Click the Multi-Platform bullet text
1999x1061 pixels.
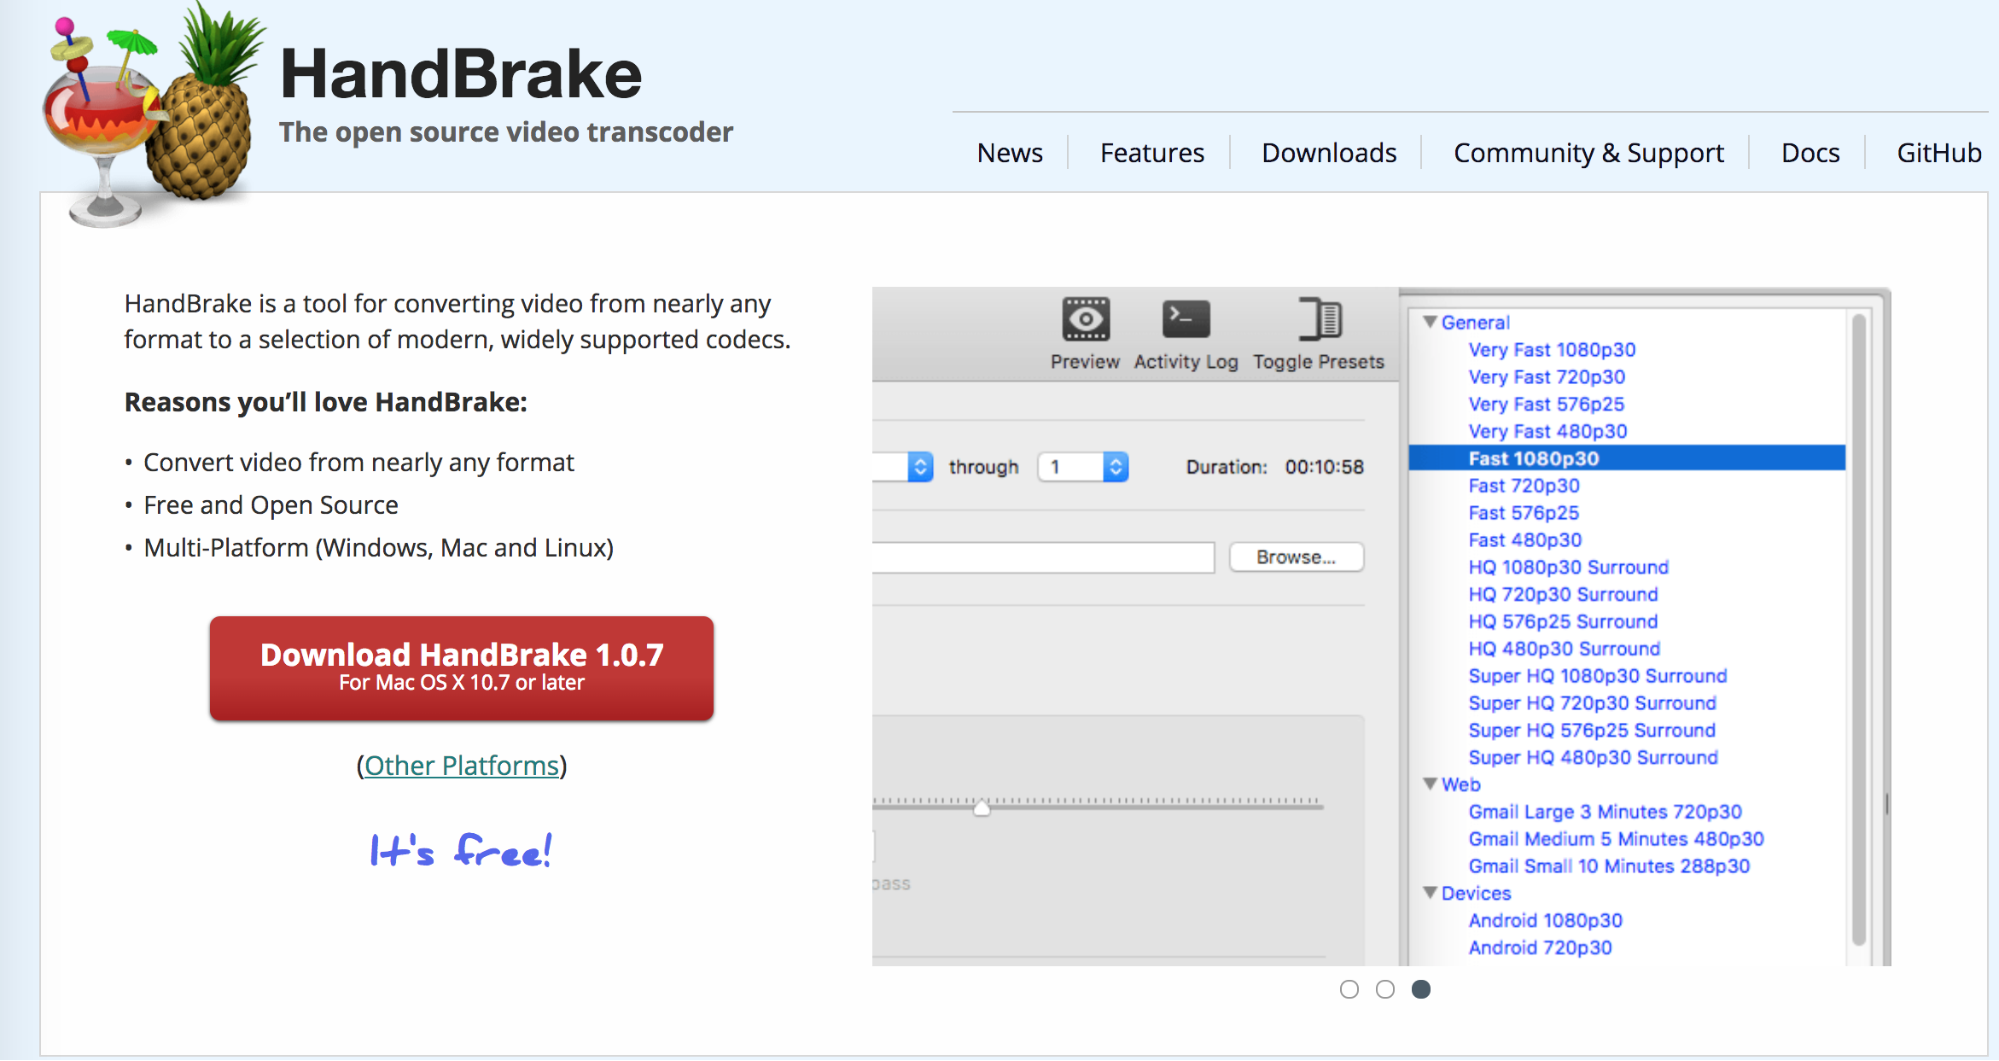point(379,548)
